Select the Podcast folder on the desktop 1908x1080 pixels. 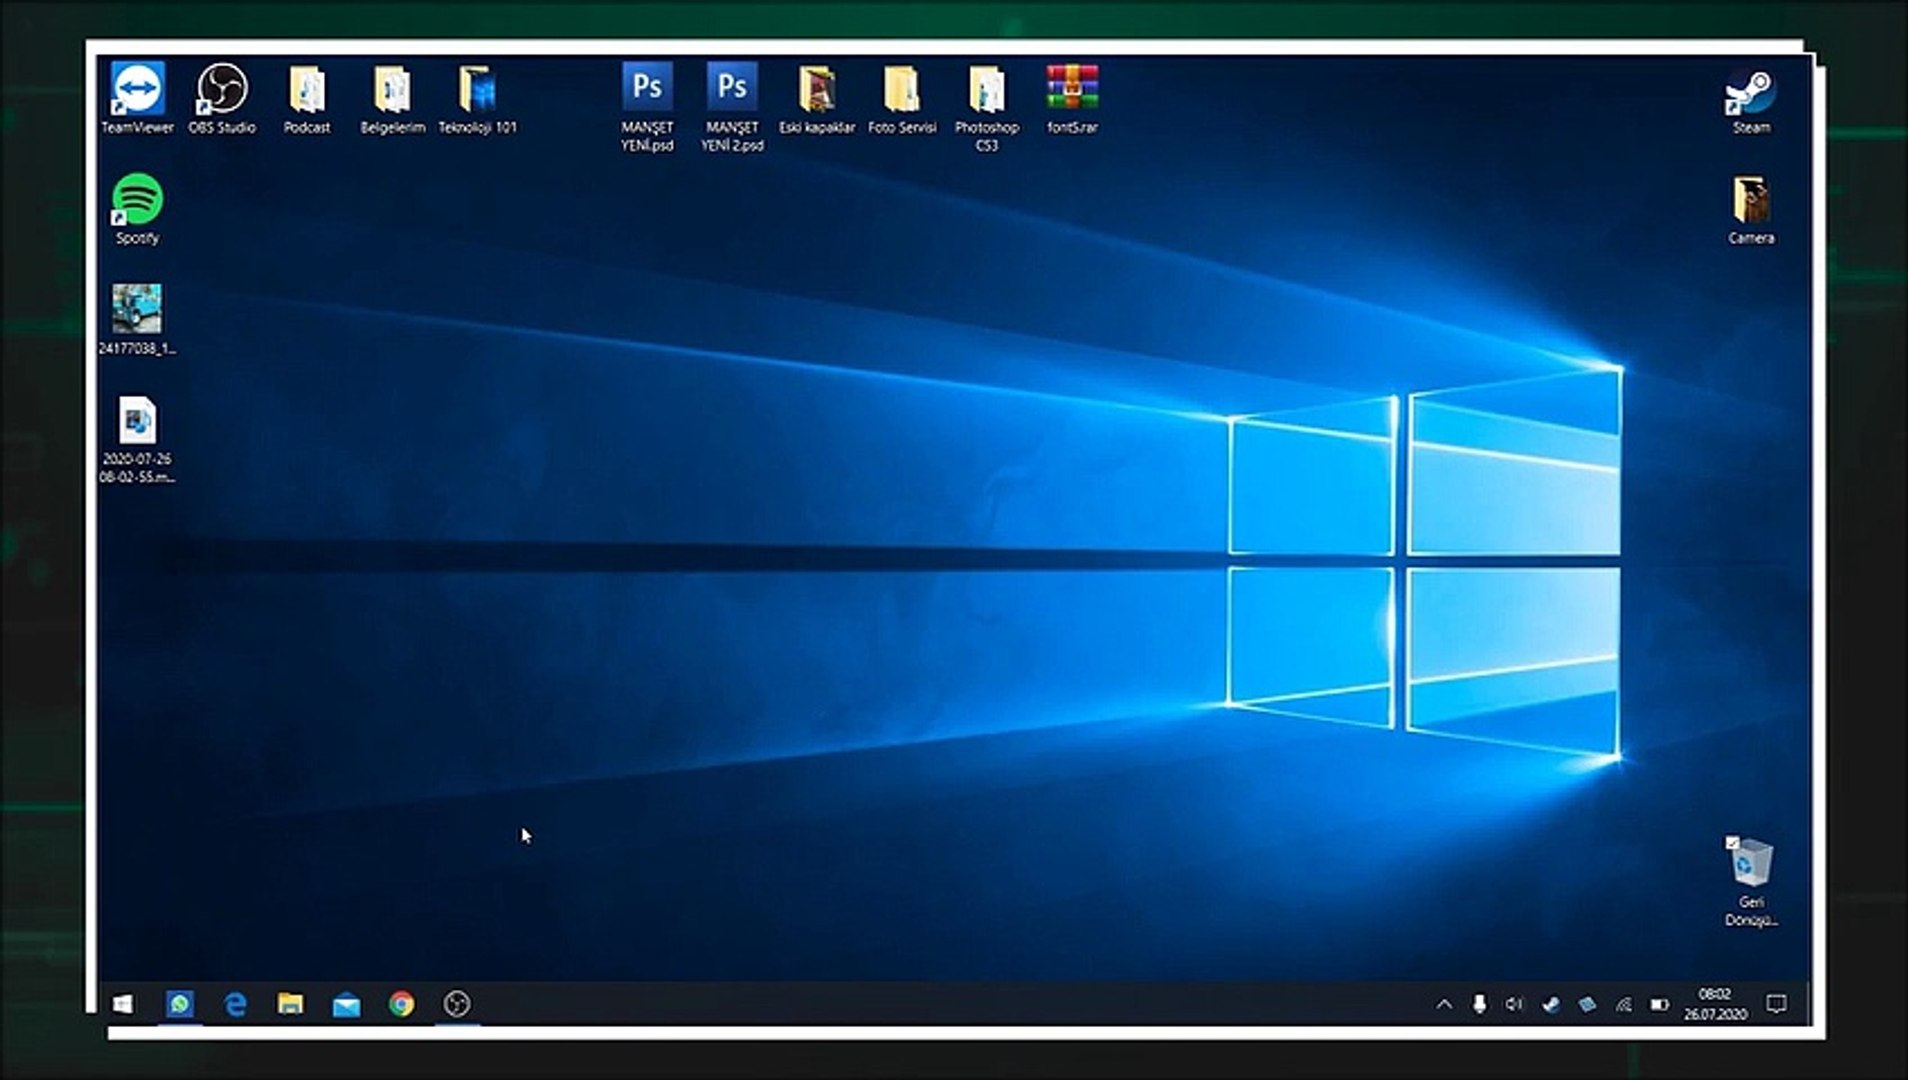tap(307, 99)
